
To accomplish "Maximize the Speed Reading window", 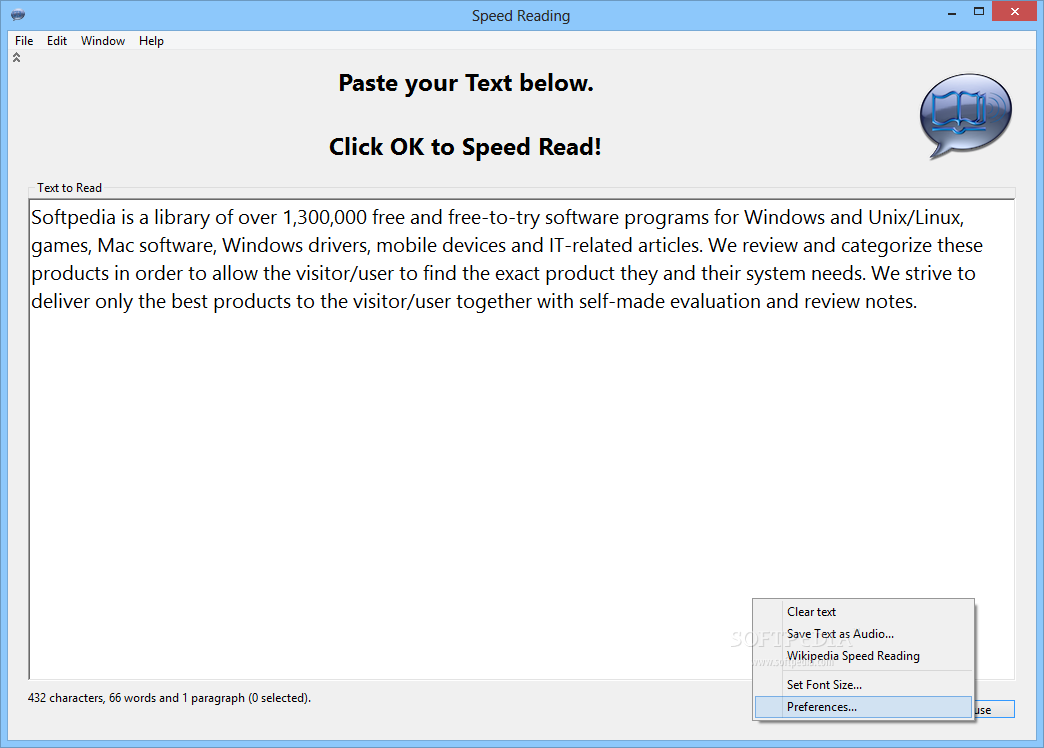I will 978,12.
